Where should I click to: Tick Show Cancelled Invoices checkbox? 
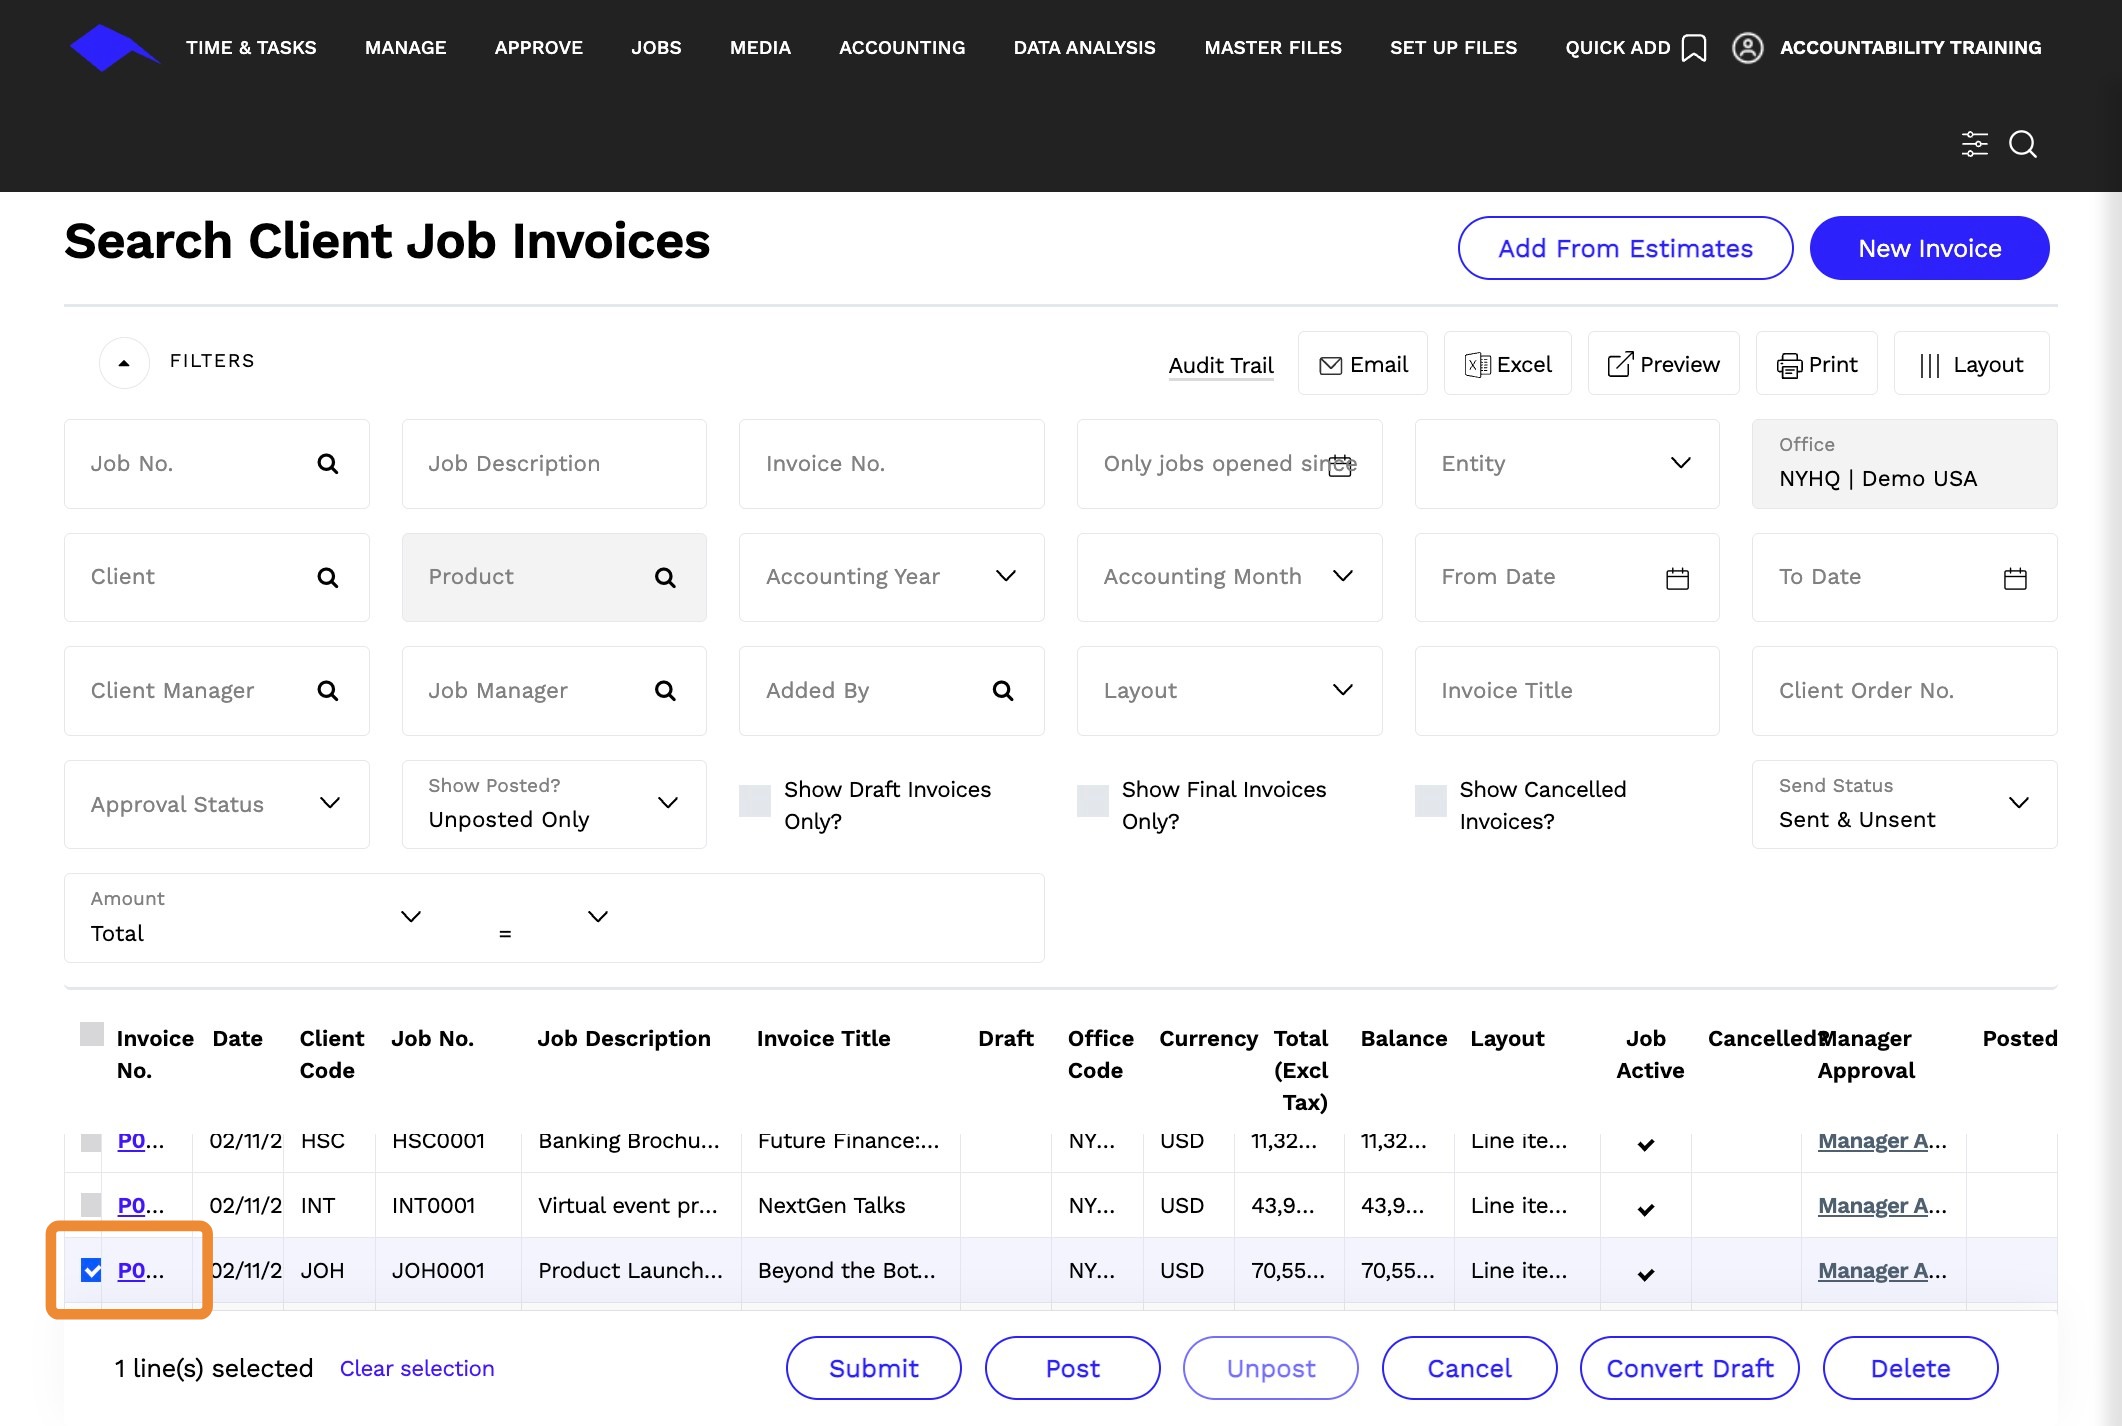pyautogui.click(x=1430, y=801)
